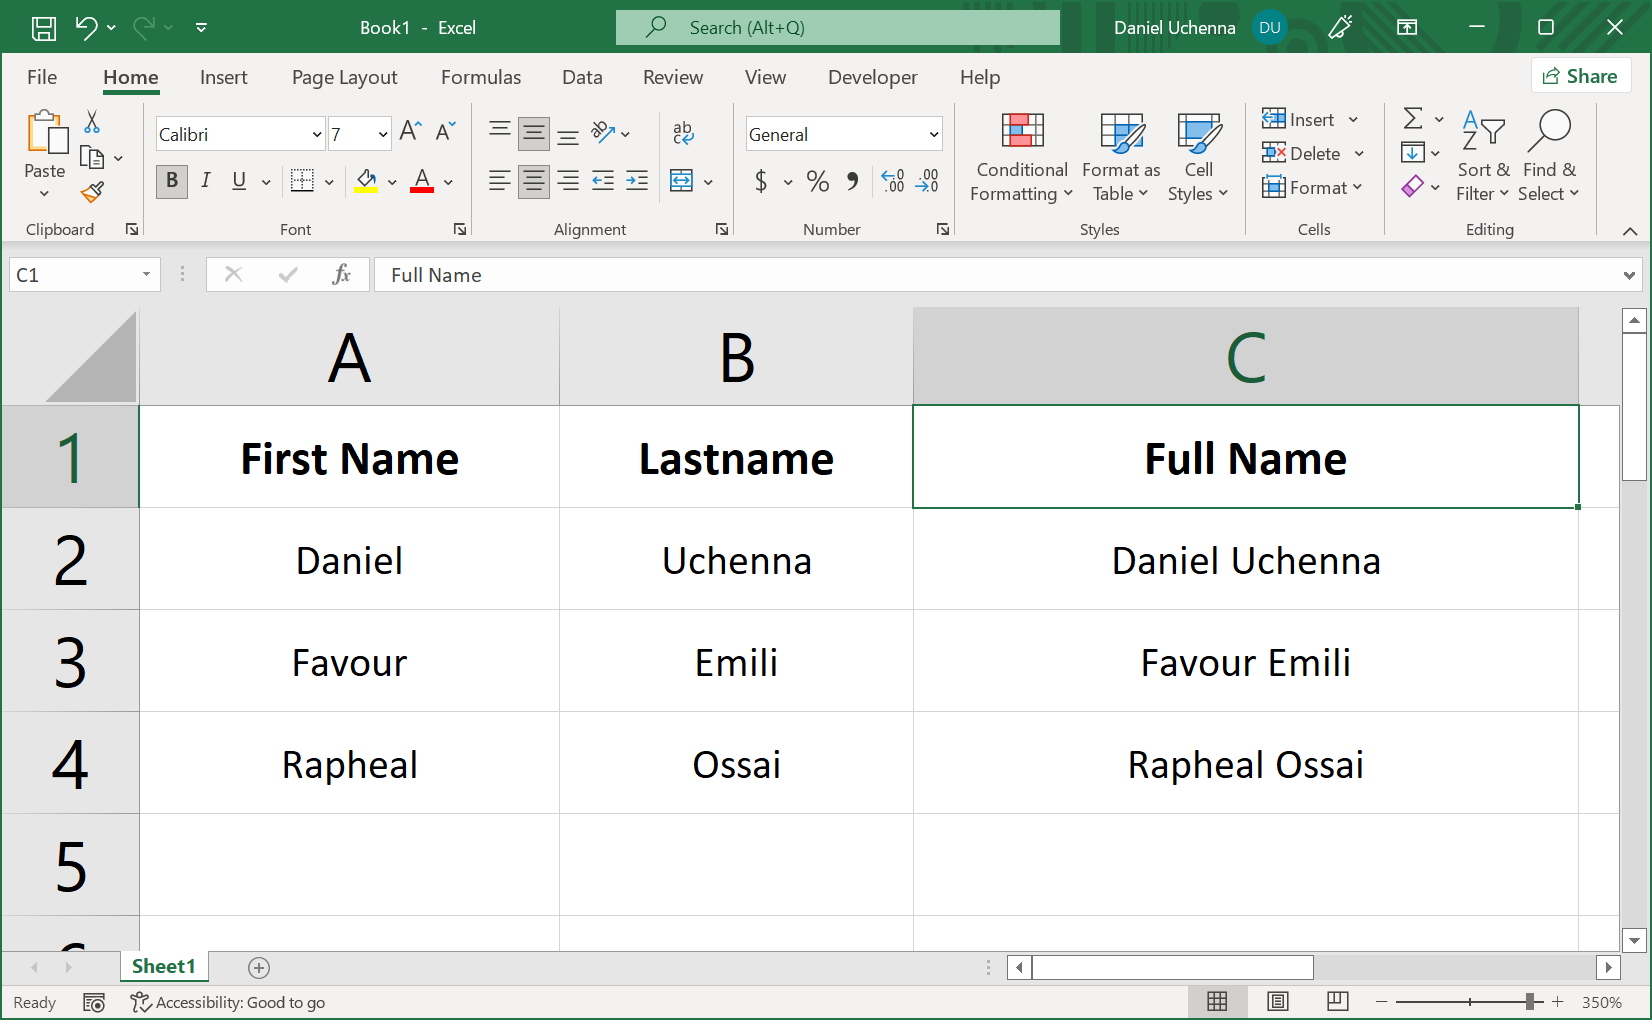This screenshot has width=1652, height=1020.
Task: Click the Share button
Action: (1581, 75)
